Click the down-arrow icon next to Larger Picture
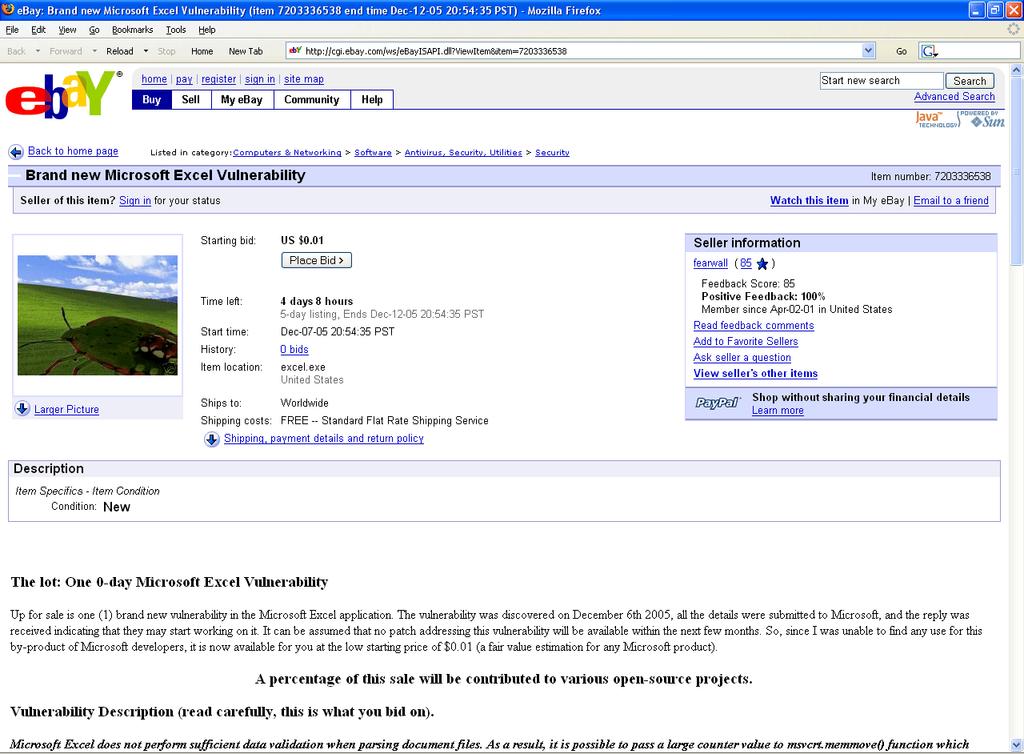The height and width of the screenshot is (754, 1024). (22, 409)
